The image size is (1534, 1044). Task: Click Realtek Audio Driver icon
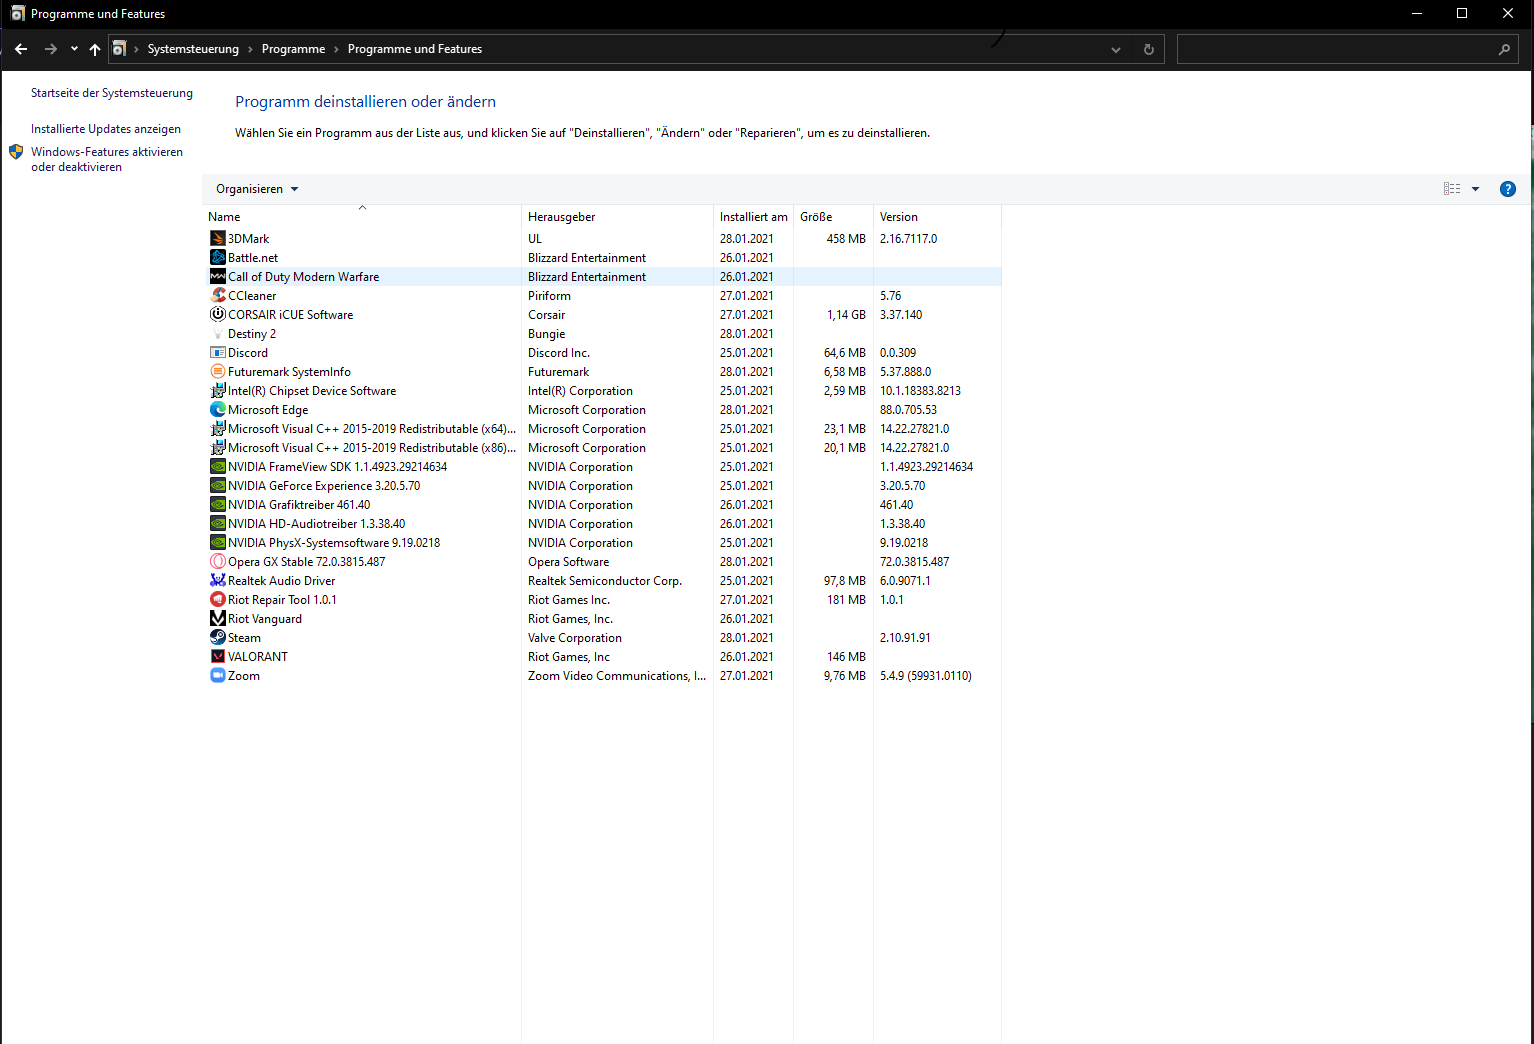click(217, 580)
